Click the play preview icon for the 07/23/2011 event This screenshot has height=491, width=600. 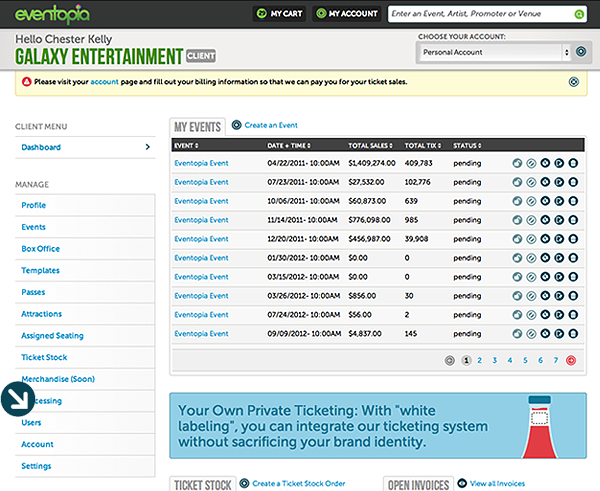[x=559, y=182]
